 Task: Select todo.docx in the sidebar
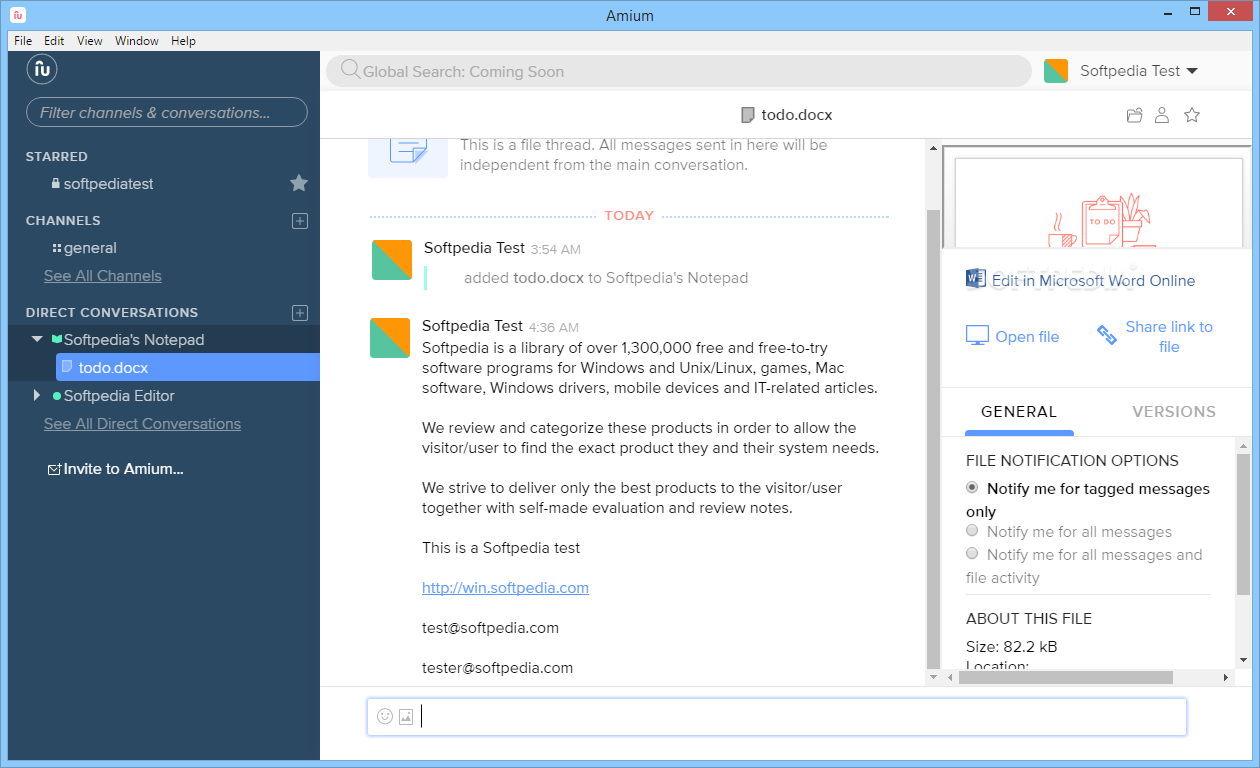coord(188,367)
